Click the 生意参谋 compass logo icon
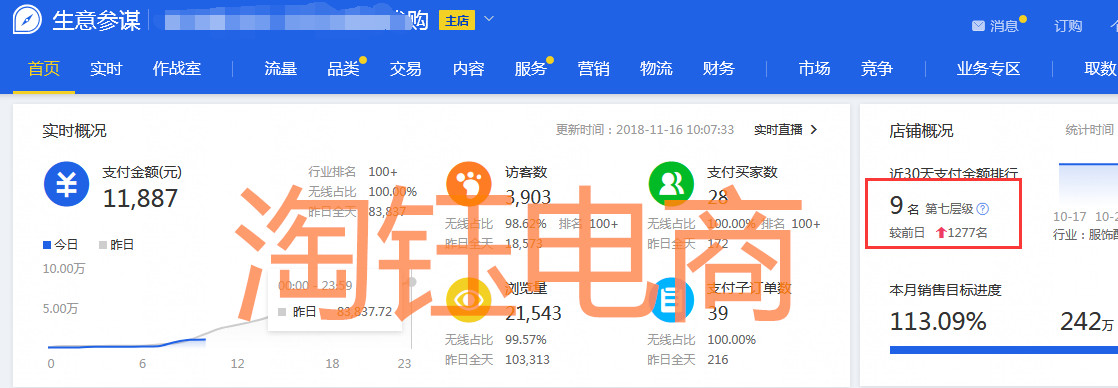The width and height of the screenshot is (1118, 388). (x=27, y=21)
